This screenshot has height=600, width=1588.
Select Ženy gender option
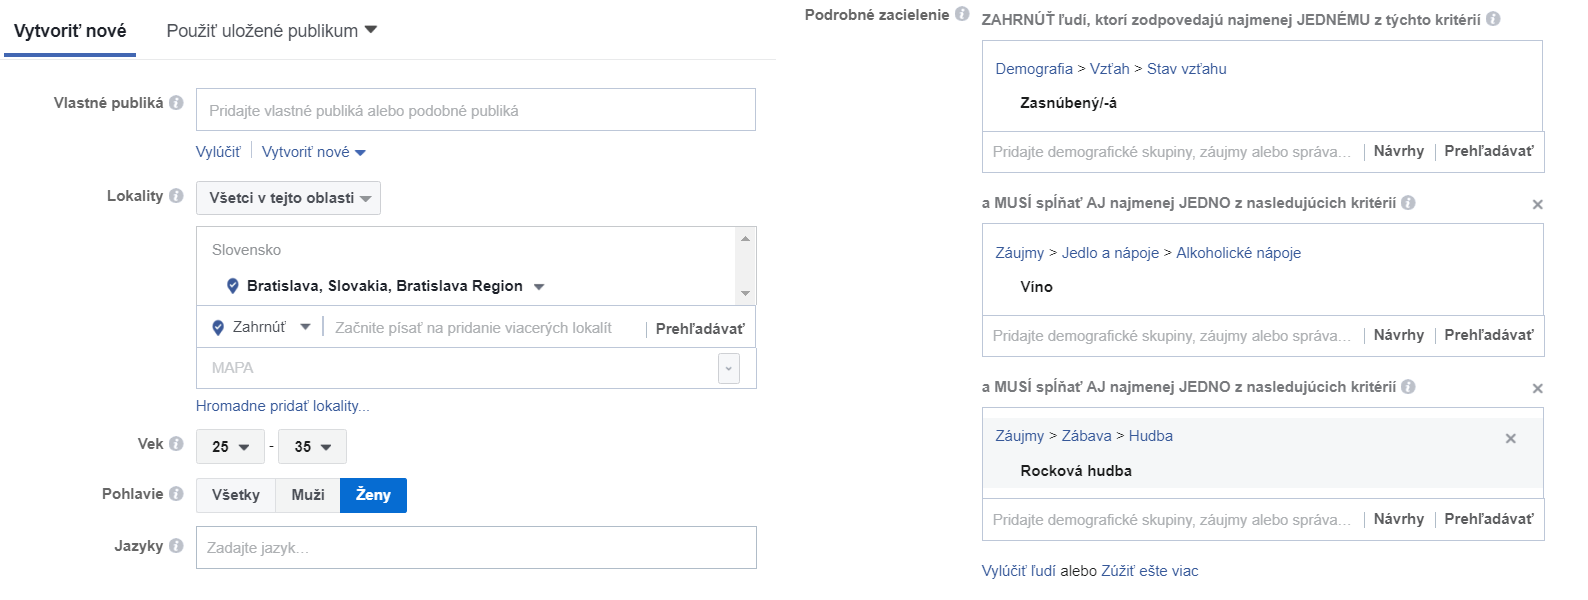point(373,495)
